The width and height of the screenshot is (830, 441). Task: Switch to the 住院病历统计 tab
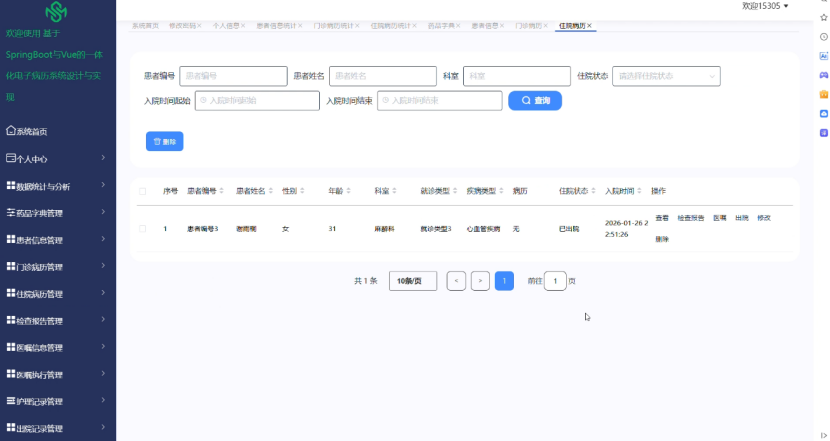pyautogui.click(x=390, y=25)
